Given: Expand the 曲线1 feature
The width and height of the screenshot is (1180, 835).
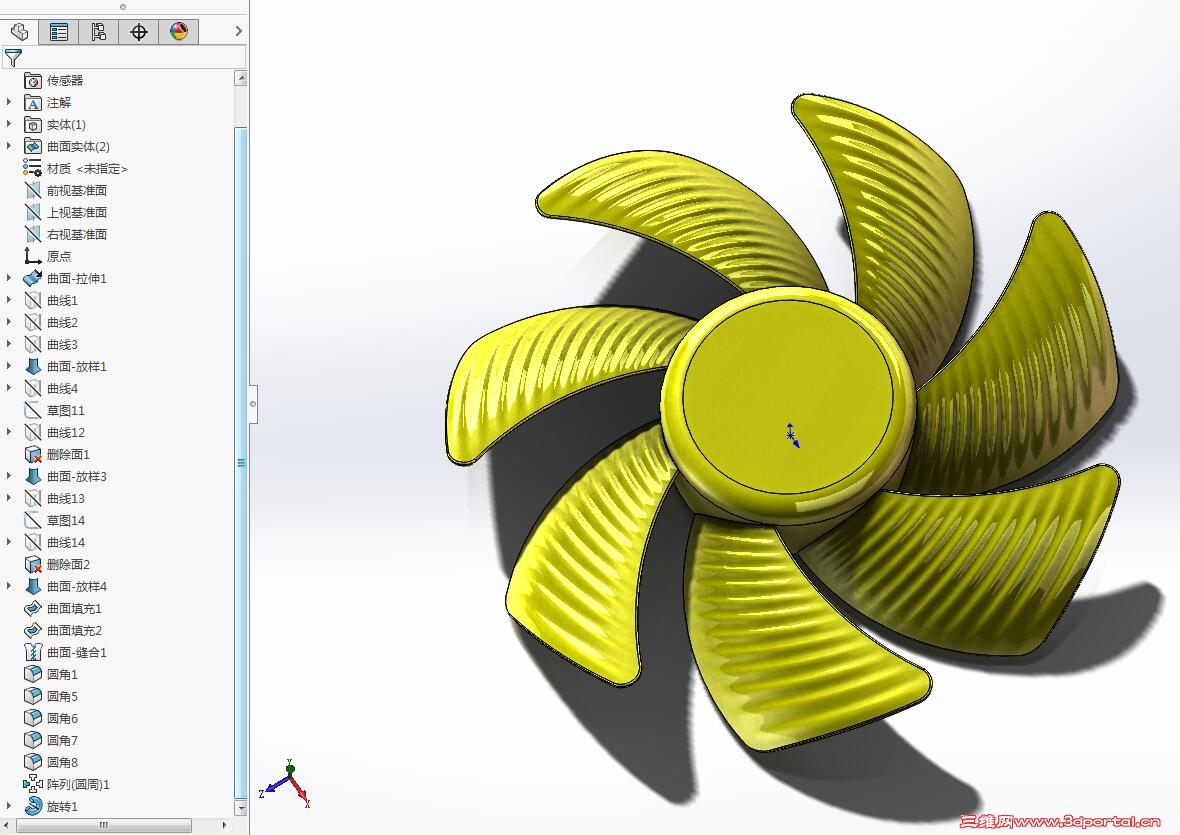Looking at the screenshot, I should coord(9,300).
